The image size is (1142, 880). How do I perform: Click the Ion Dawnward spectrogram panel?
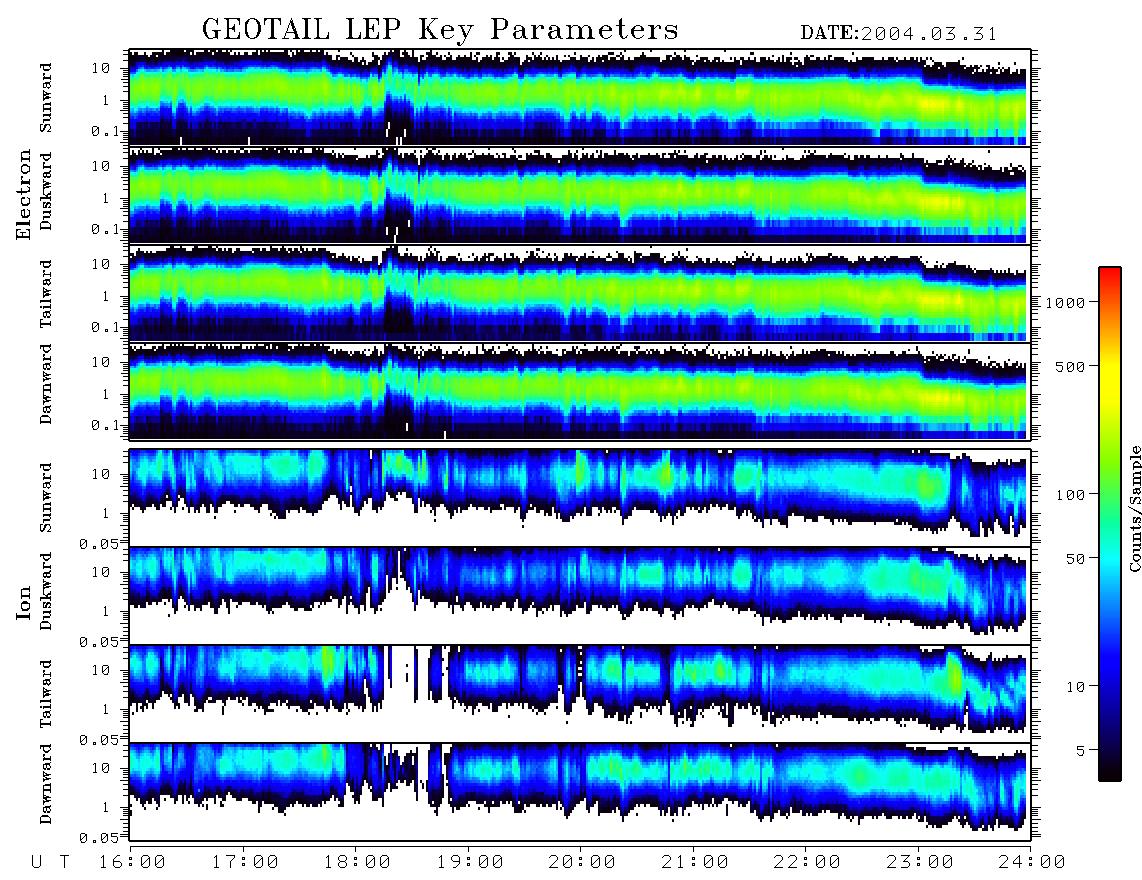[580, 792]
